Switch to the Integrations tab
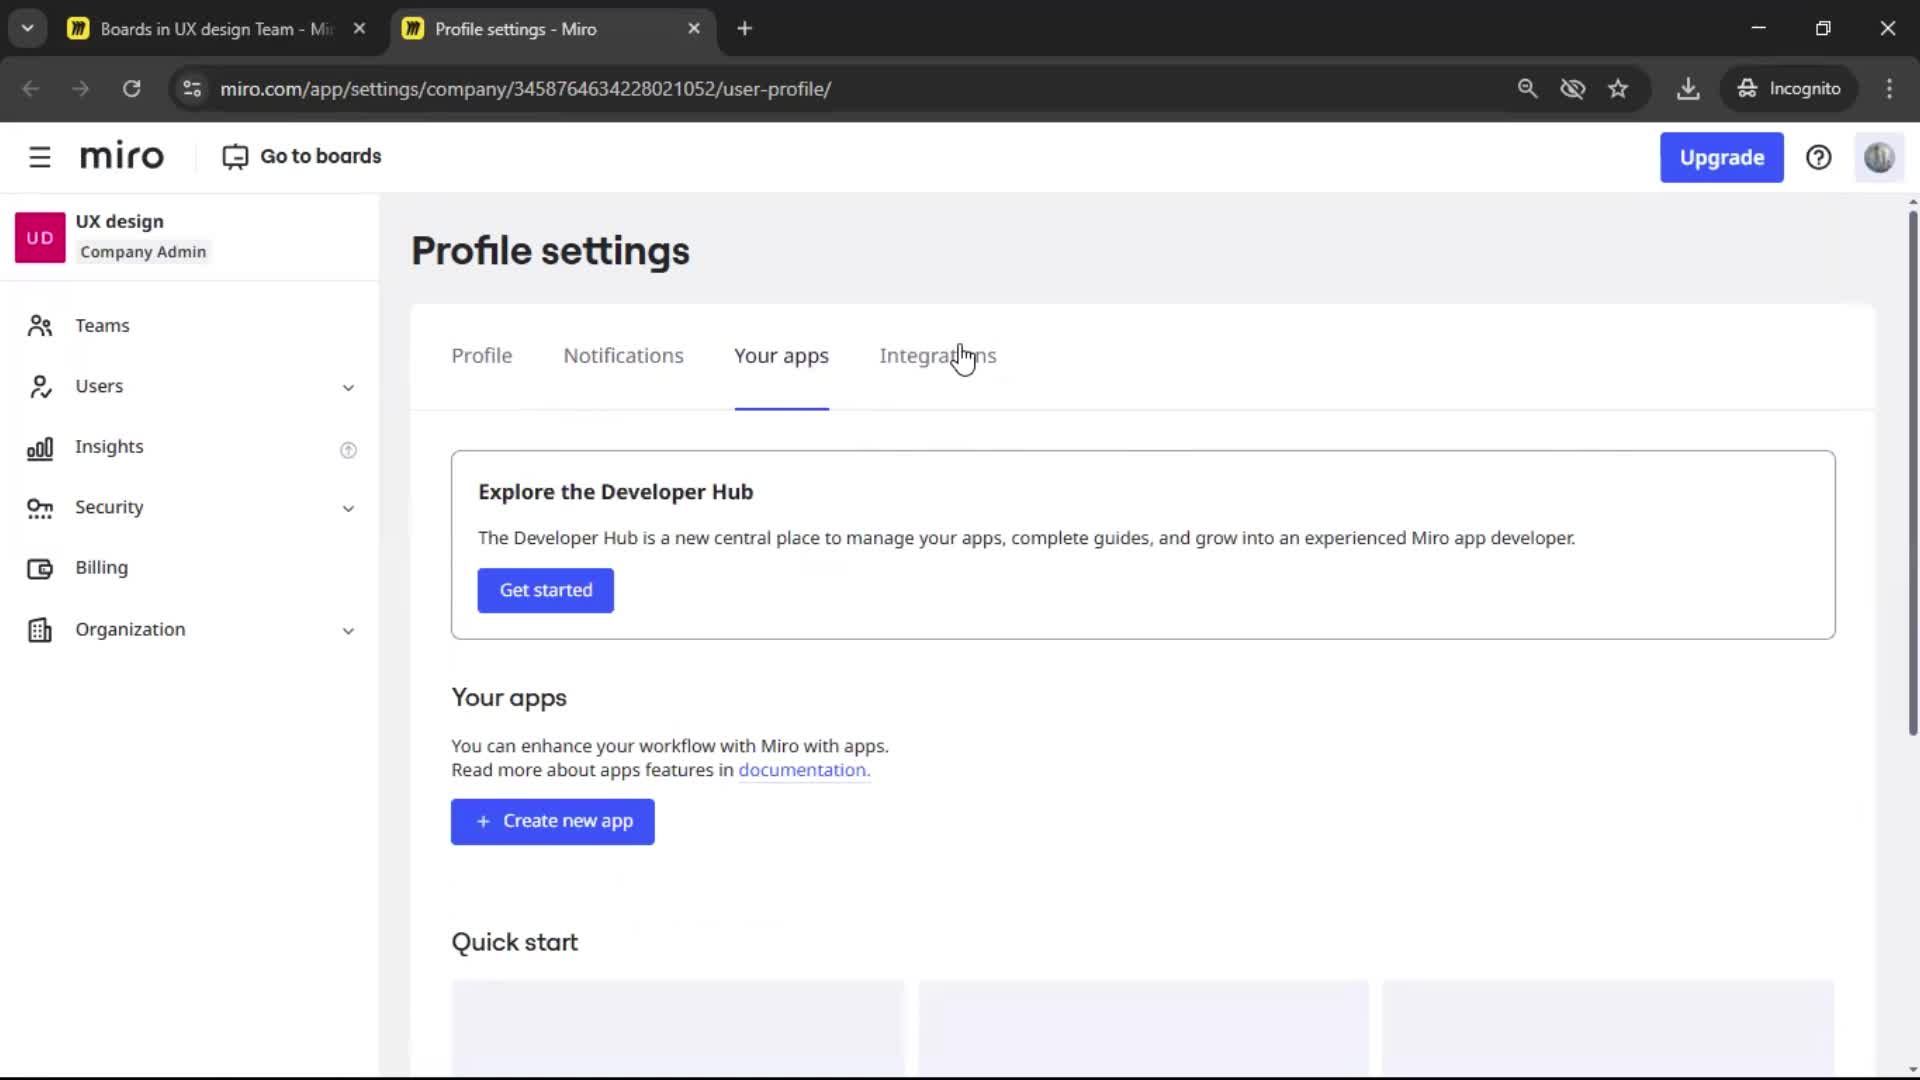Image resolution: width=1920 pixels, height=1080 pixels. [x=938, y=356]
